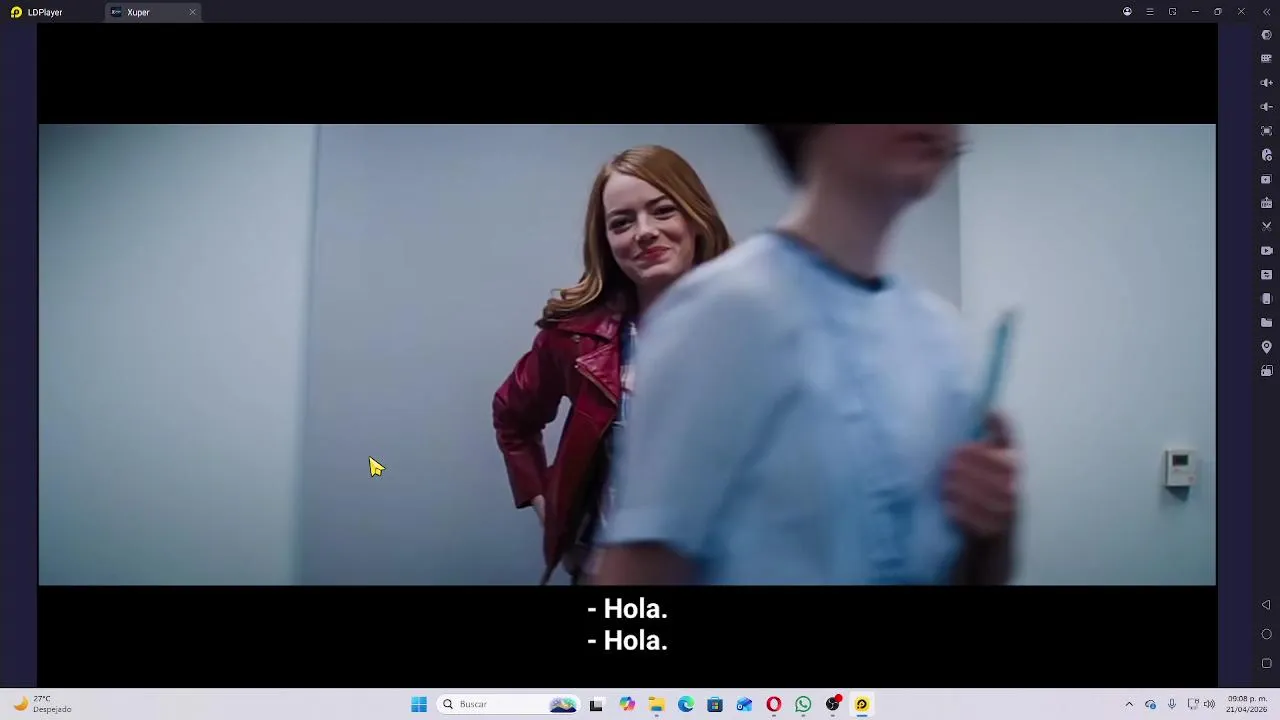Tap the Android back triangle button

coord(1266,605)
